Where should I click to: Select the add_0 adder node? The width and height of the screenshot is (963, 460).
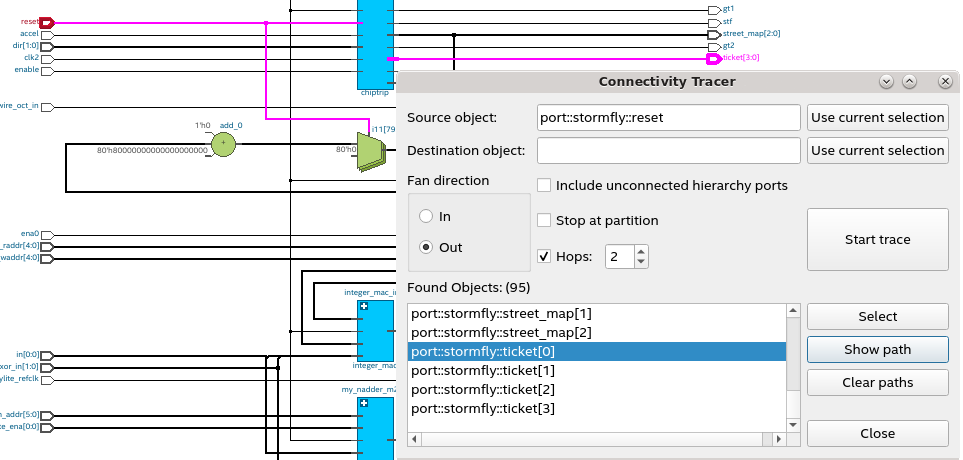pyautogui.click(x=224, y=144)
